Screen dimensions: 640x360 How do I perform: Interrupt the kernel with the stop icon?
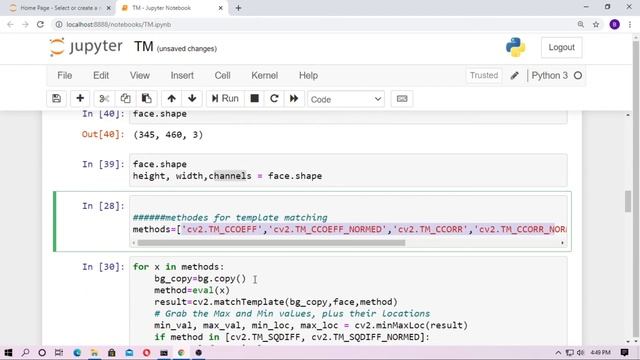(255, 99)
